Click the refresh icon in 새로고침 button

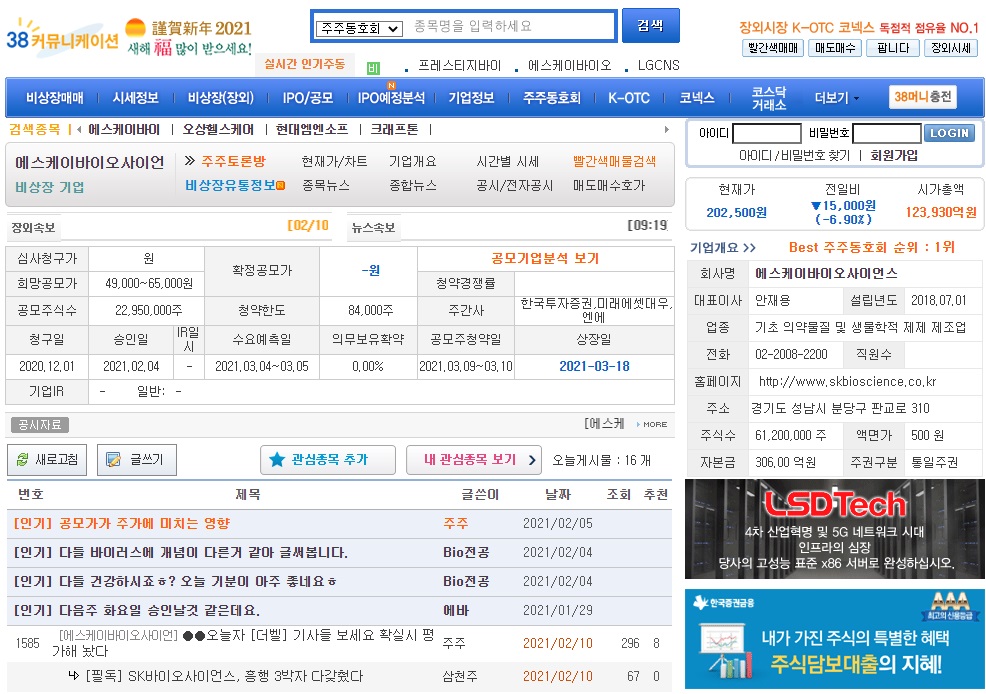(23, 460)
